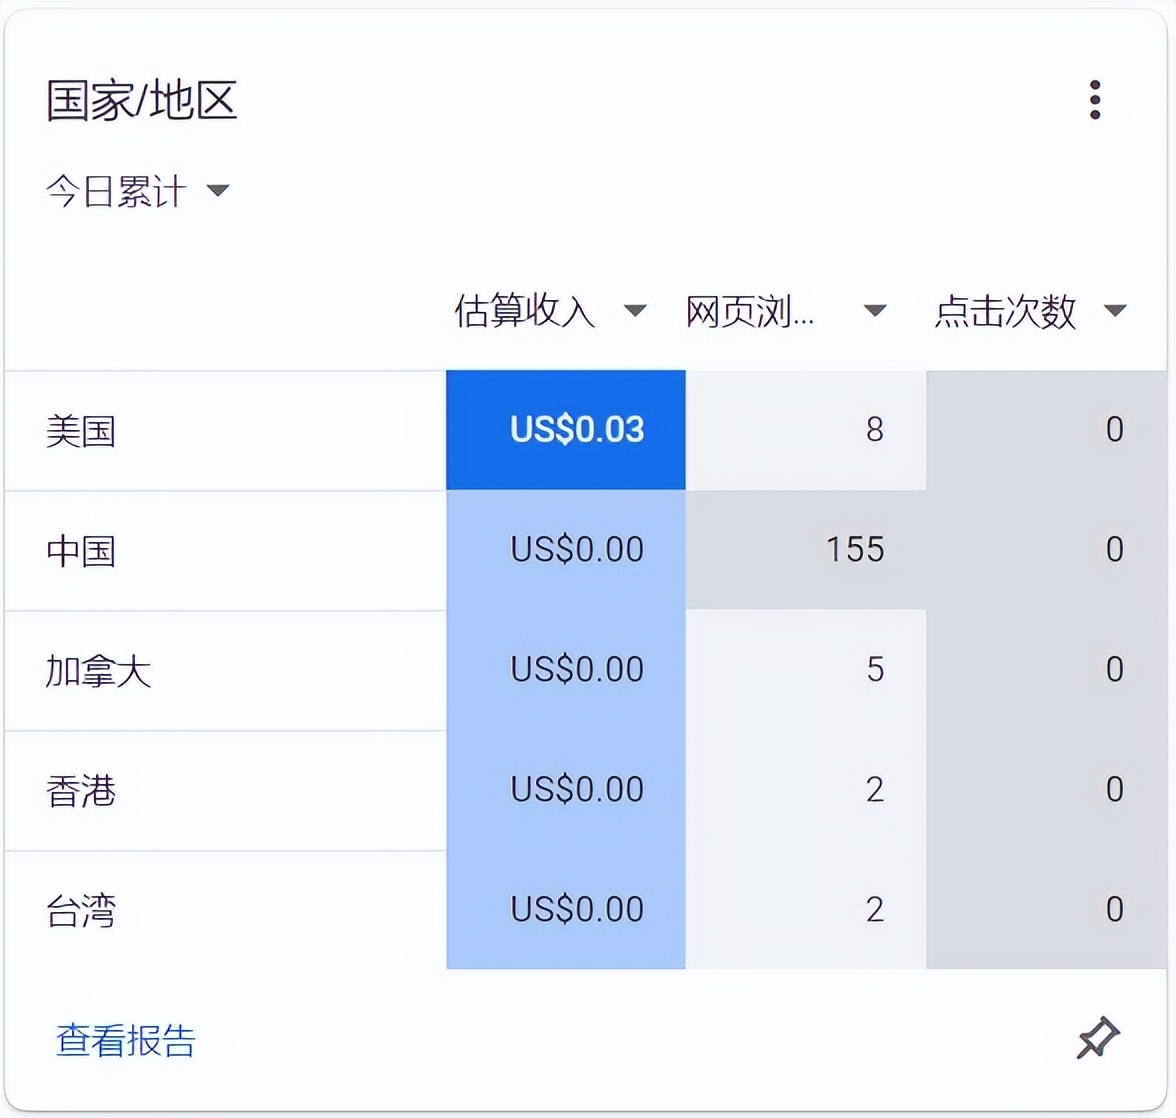Image resolution: width=1176 pixels, height=1118 pixels.
Task: Select the 美国 country row
Action: click(x=82, y=431)
